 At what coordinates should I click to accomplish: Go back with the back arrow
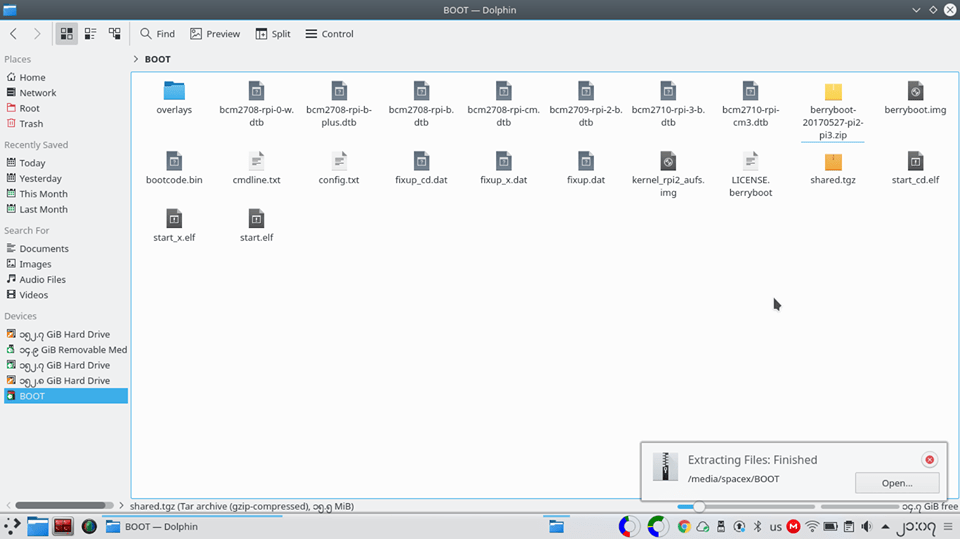[x=13, y=34]
